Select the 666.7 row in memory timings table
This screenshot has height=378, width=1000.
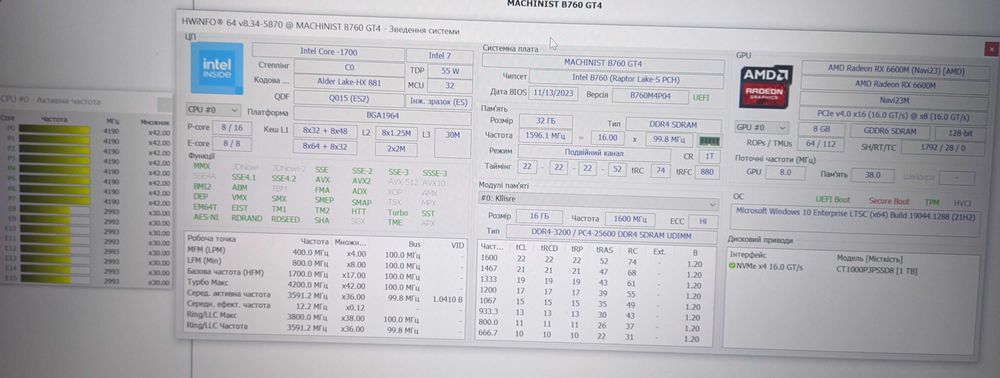coord(594,337)
